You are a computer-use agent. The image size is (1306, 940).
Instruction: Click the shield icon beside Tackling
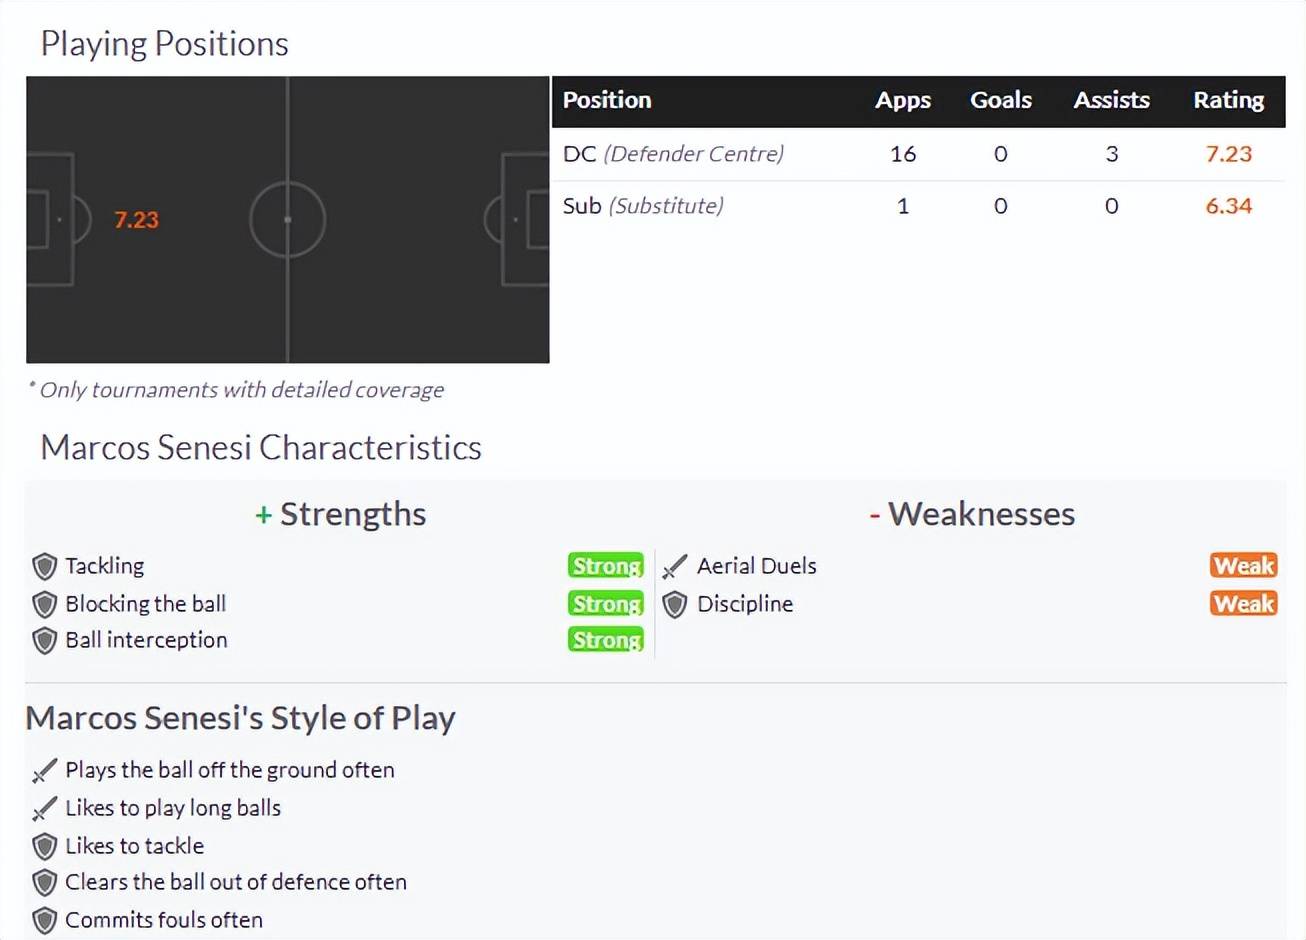pyautogui.click(x=44, y=567)
